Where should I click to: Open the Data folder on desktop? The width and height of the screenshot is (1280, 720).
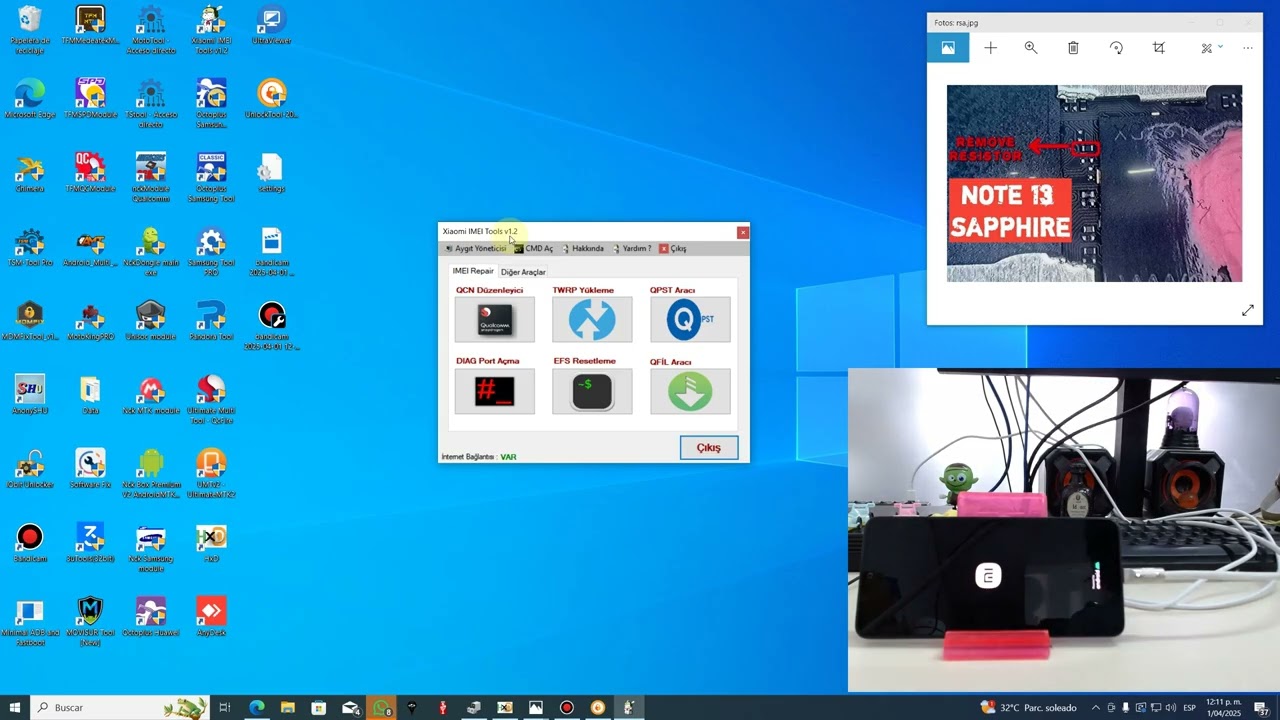90,395
